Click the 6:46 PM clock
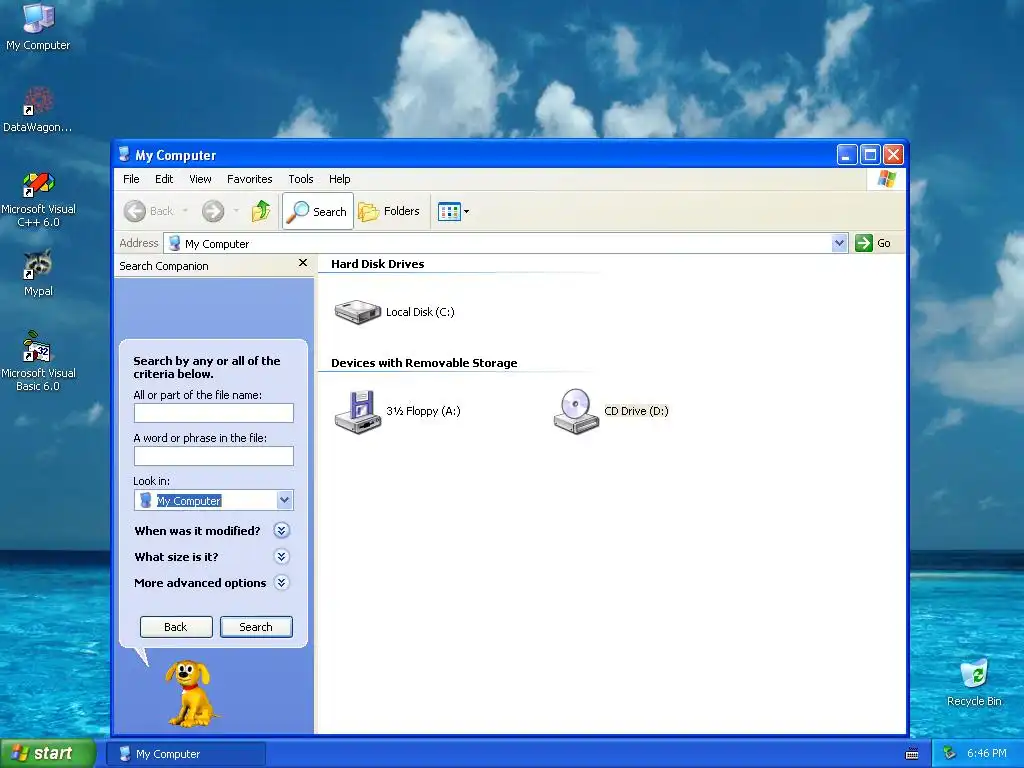 987,754
